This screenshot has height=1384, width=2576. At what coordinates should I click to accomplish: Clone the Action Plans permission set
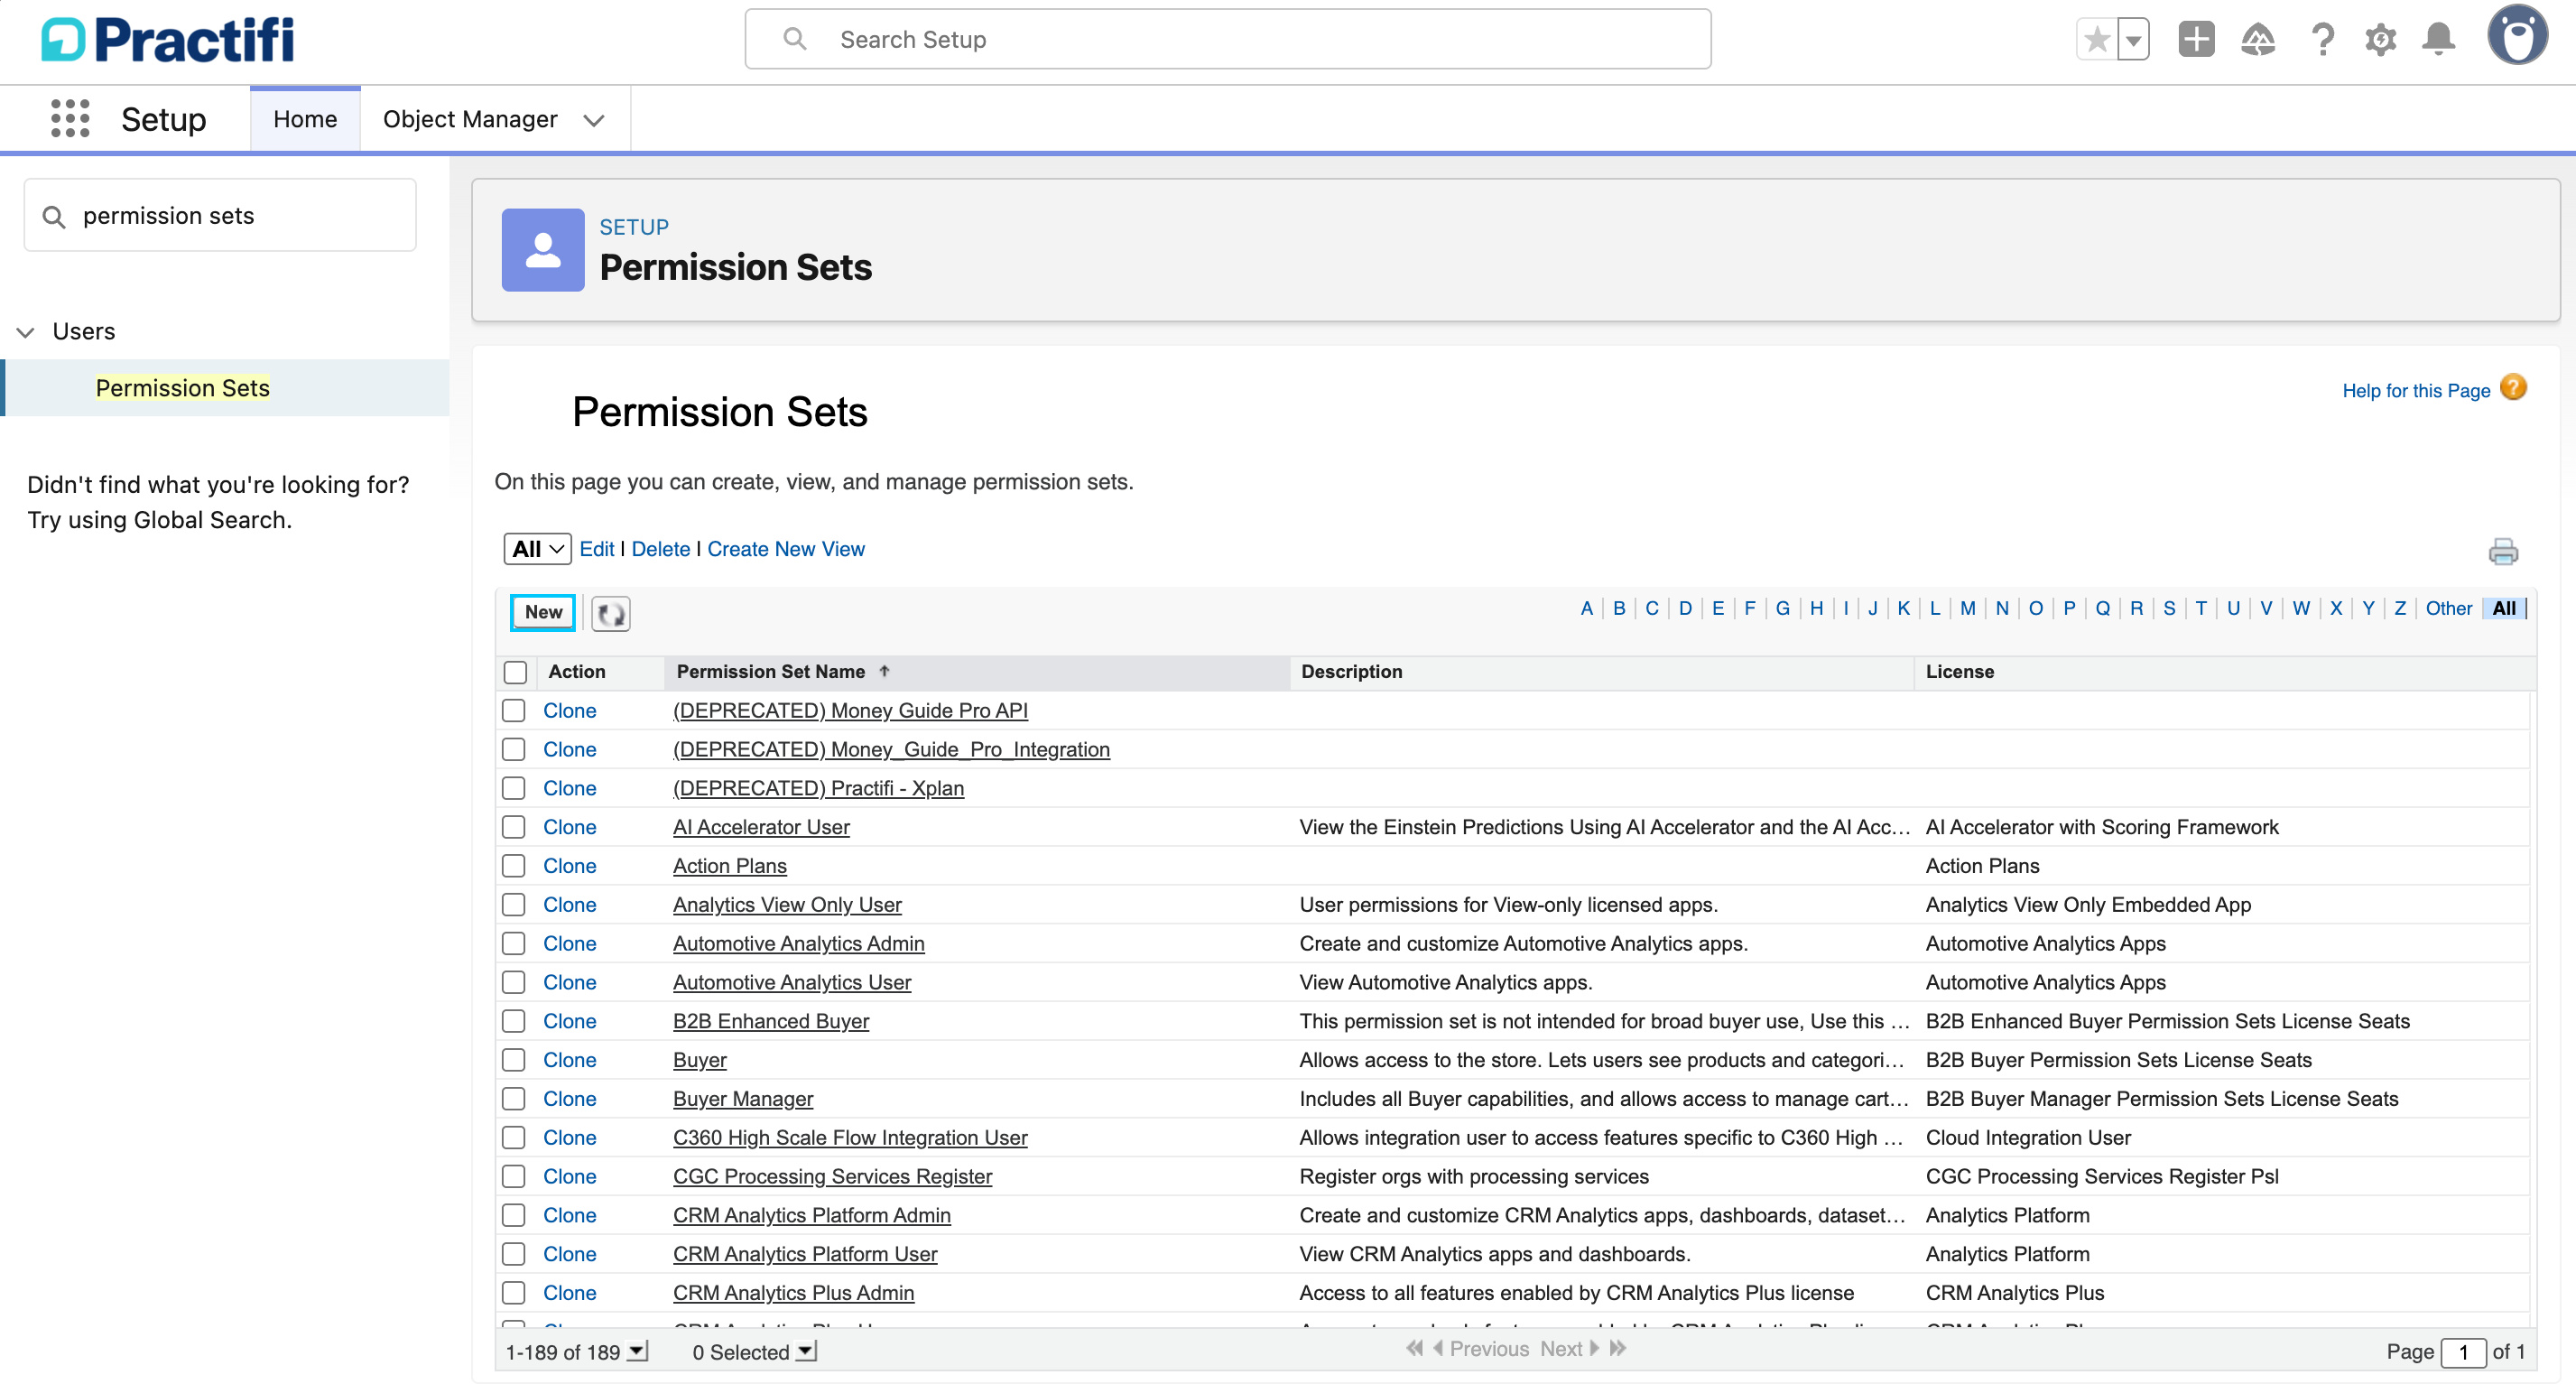[x=569, y=866]
